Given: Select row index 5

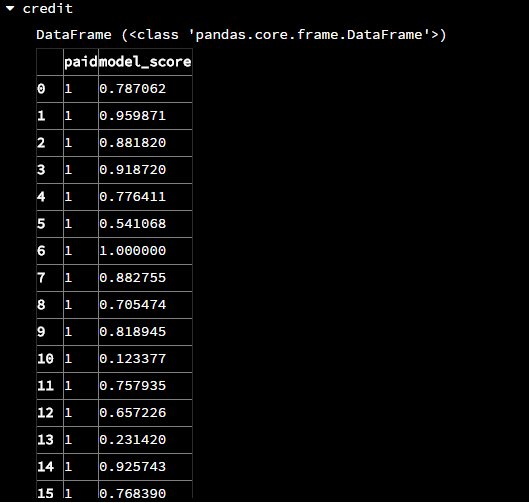Looking at the screenshot, I should coord(41,224).
